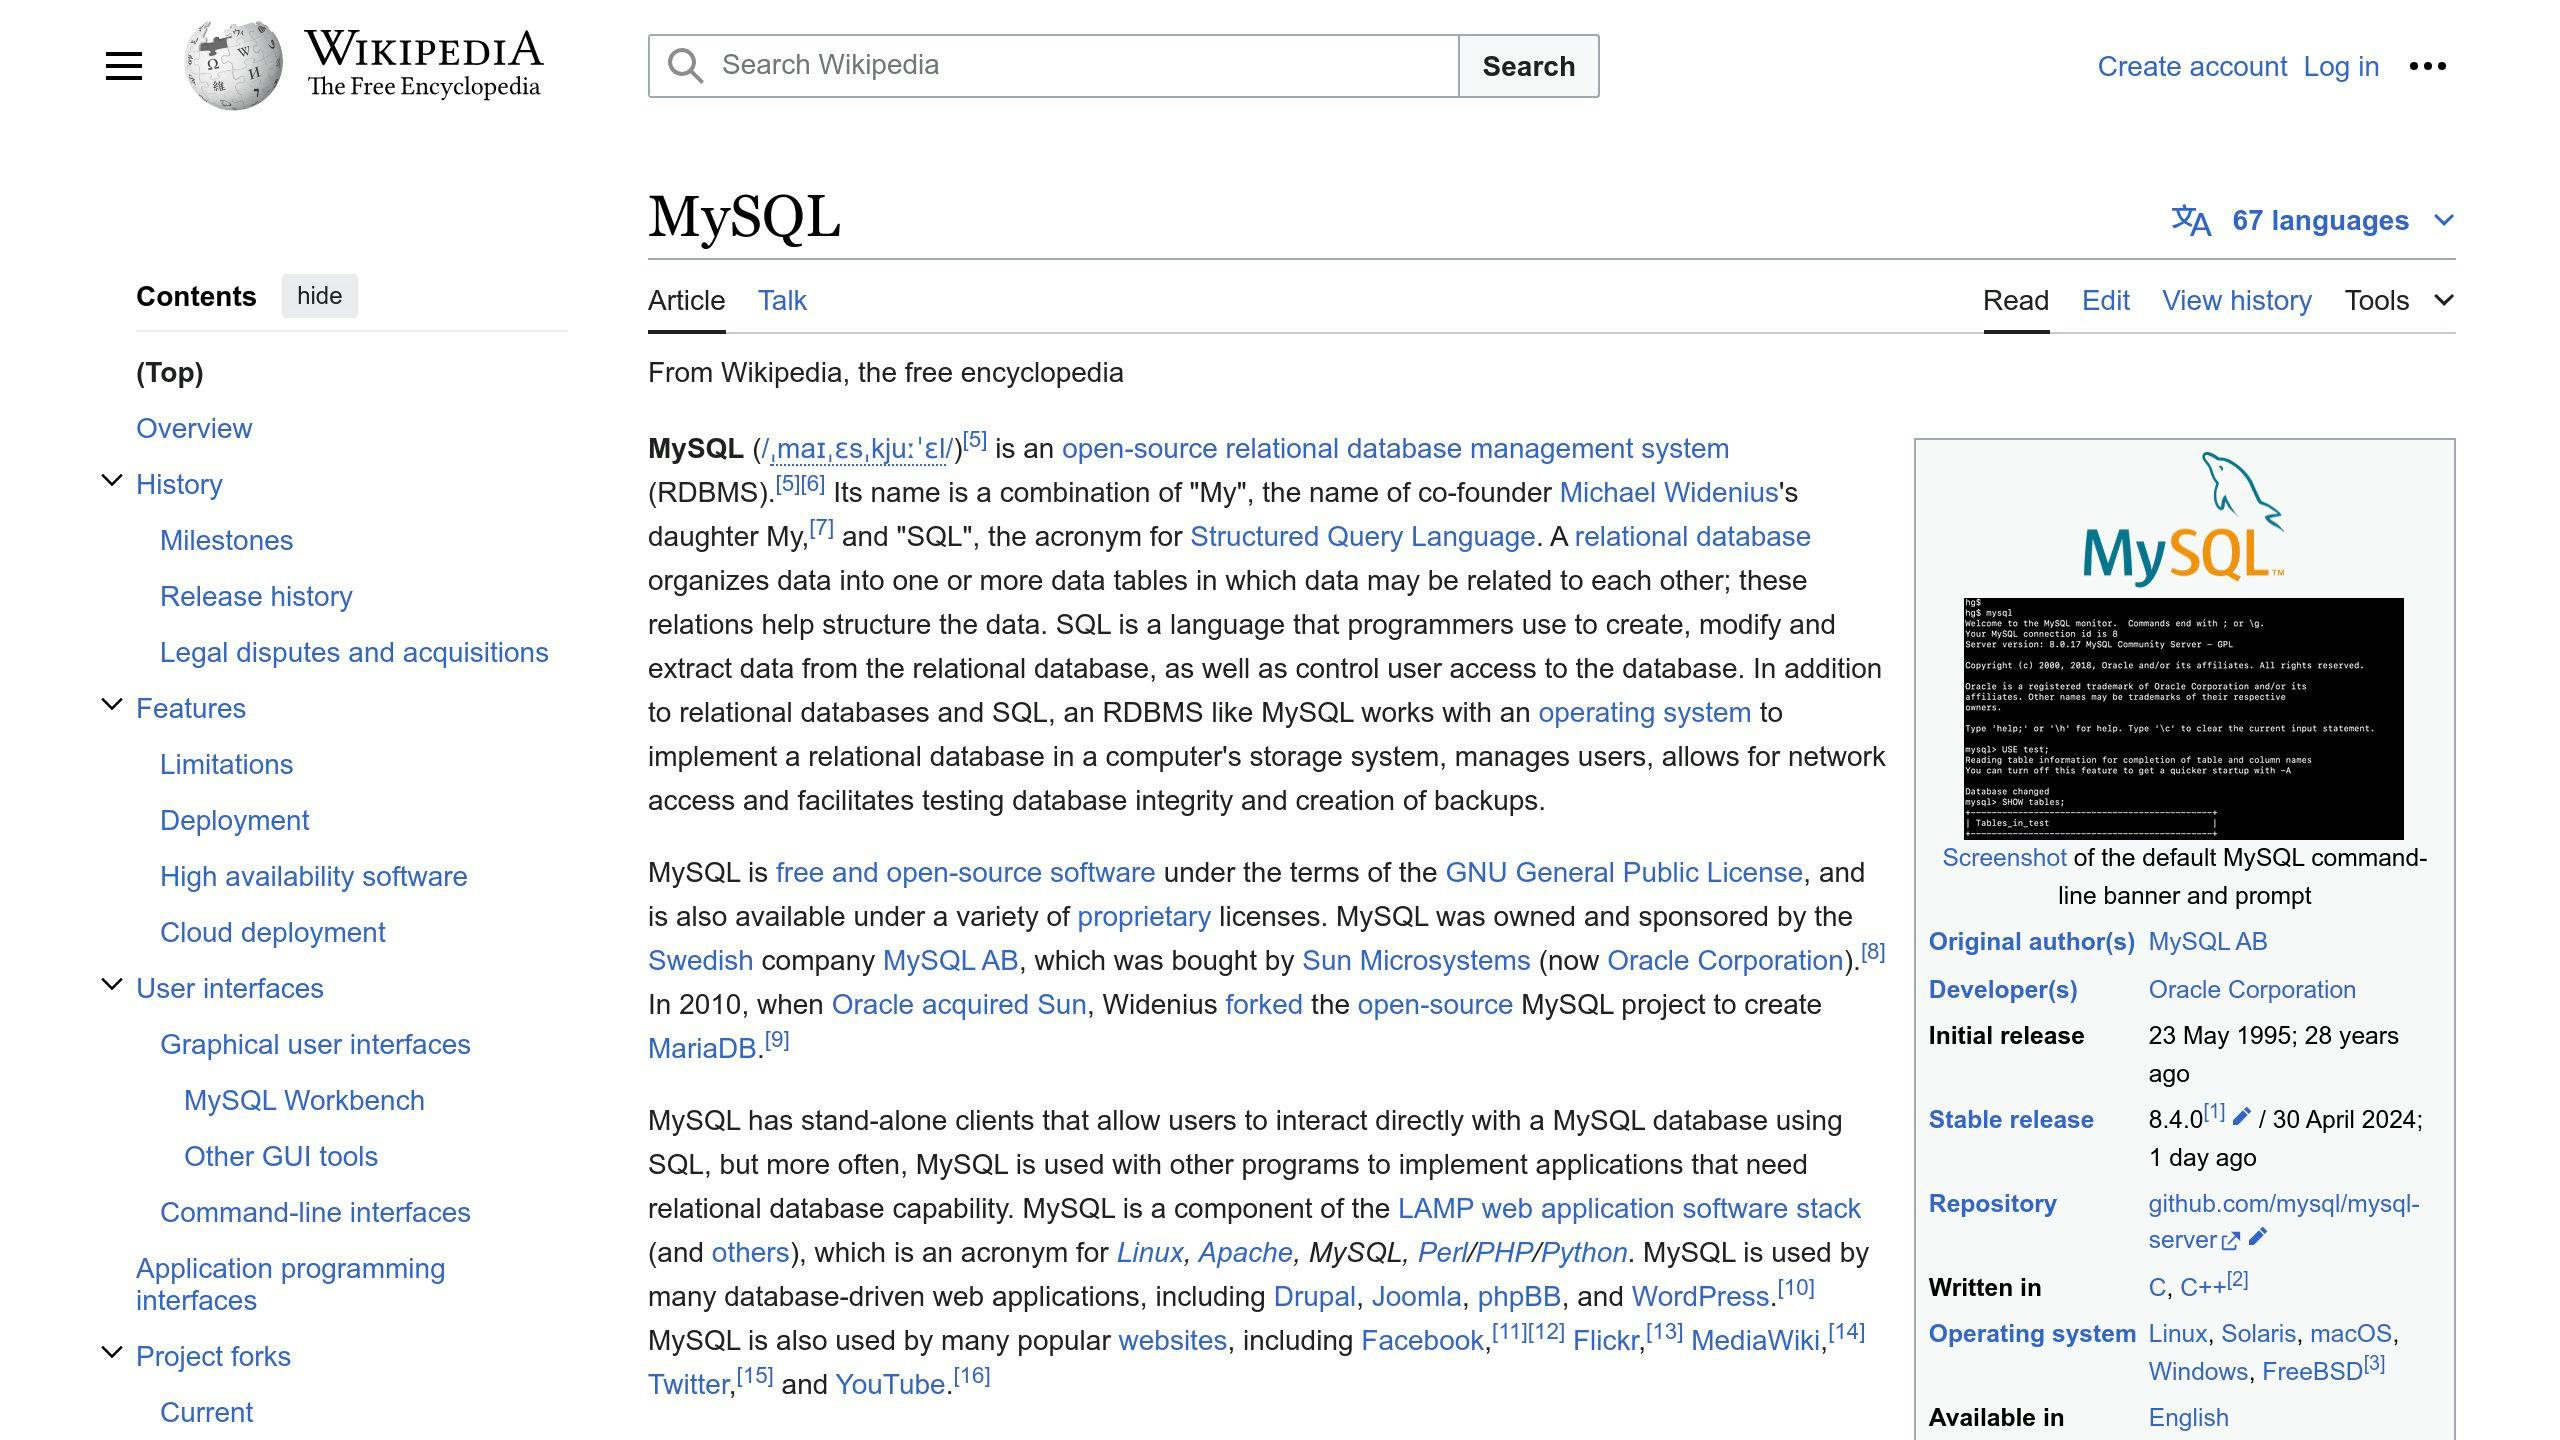Select the Read tab
This screenshot has height=1440, width=2560.
click(x=2016, y=300)
